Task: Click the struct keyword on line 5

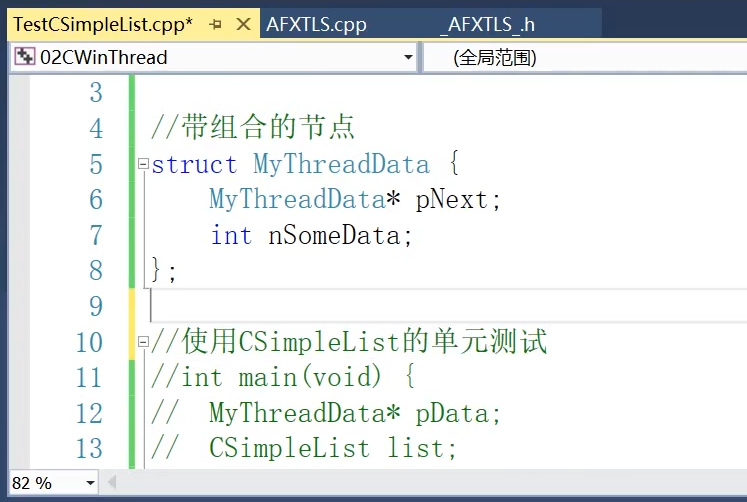Action: pyautogui.click(x=194, y=164)
